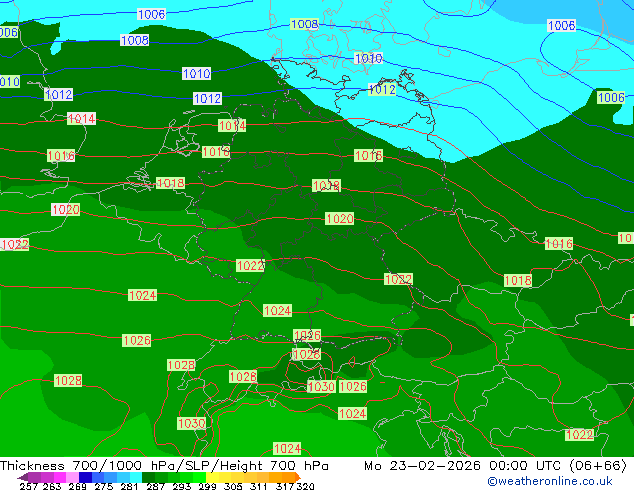Image resolution: width=634 pixels, height=490 pixels.
Task: Click the 1030 label adjacent to a 1026 label
Action: 321,387
